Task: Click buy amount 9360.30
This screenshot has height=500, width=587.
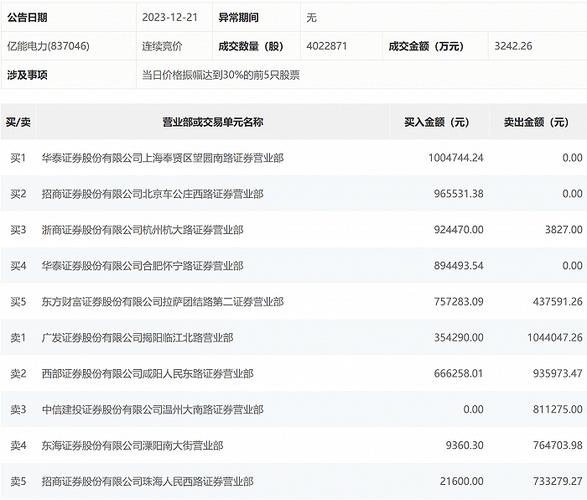Action: click(465, 445)
